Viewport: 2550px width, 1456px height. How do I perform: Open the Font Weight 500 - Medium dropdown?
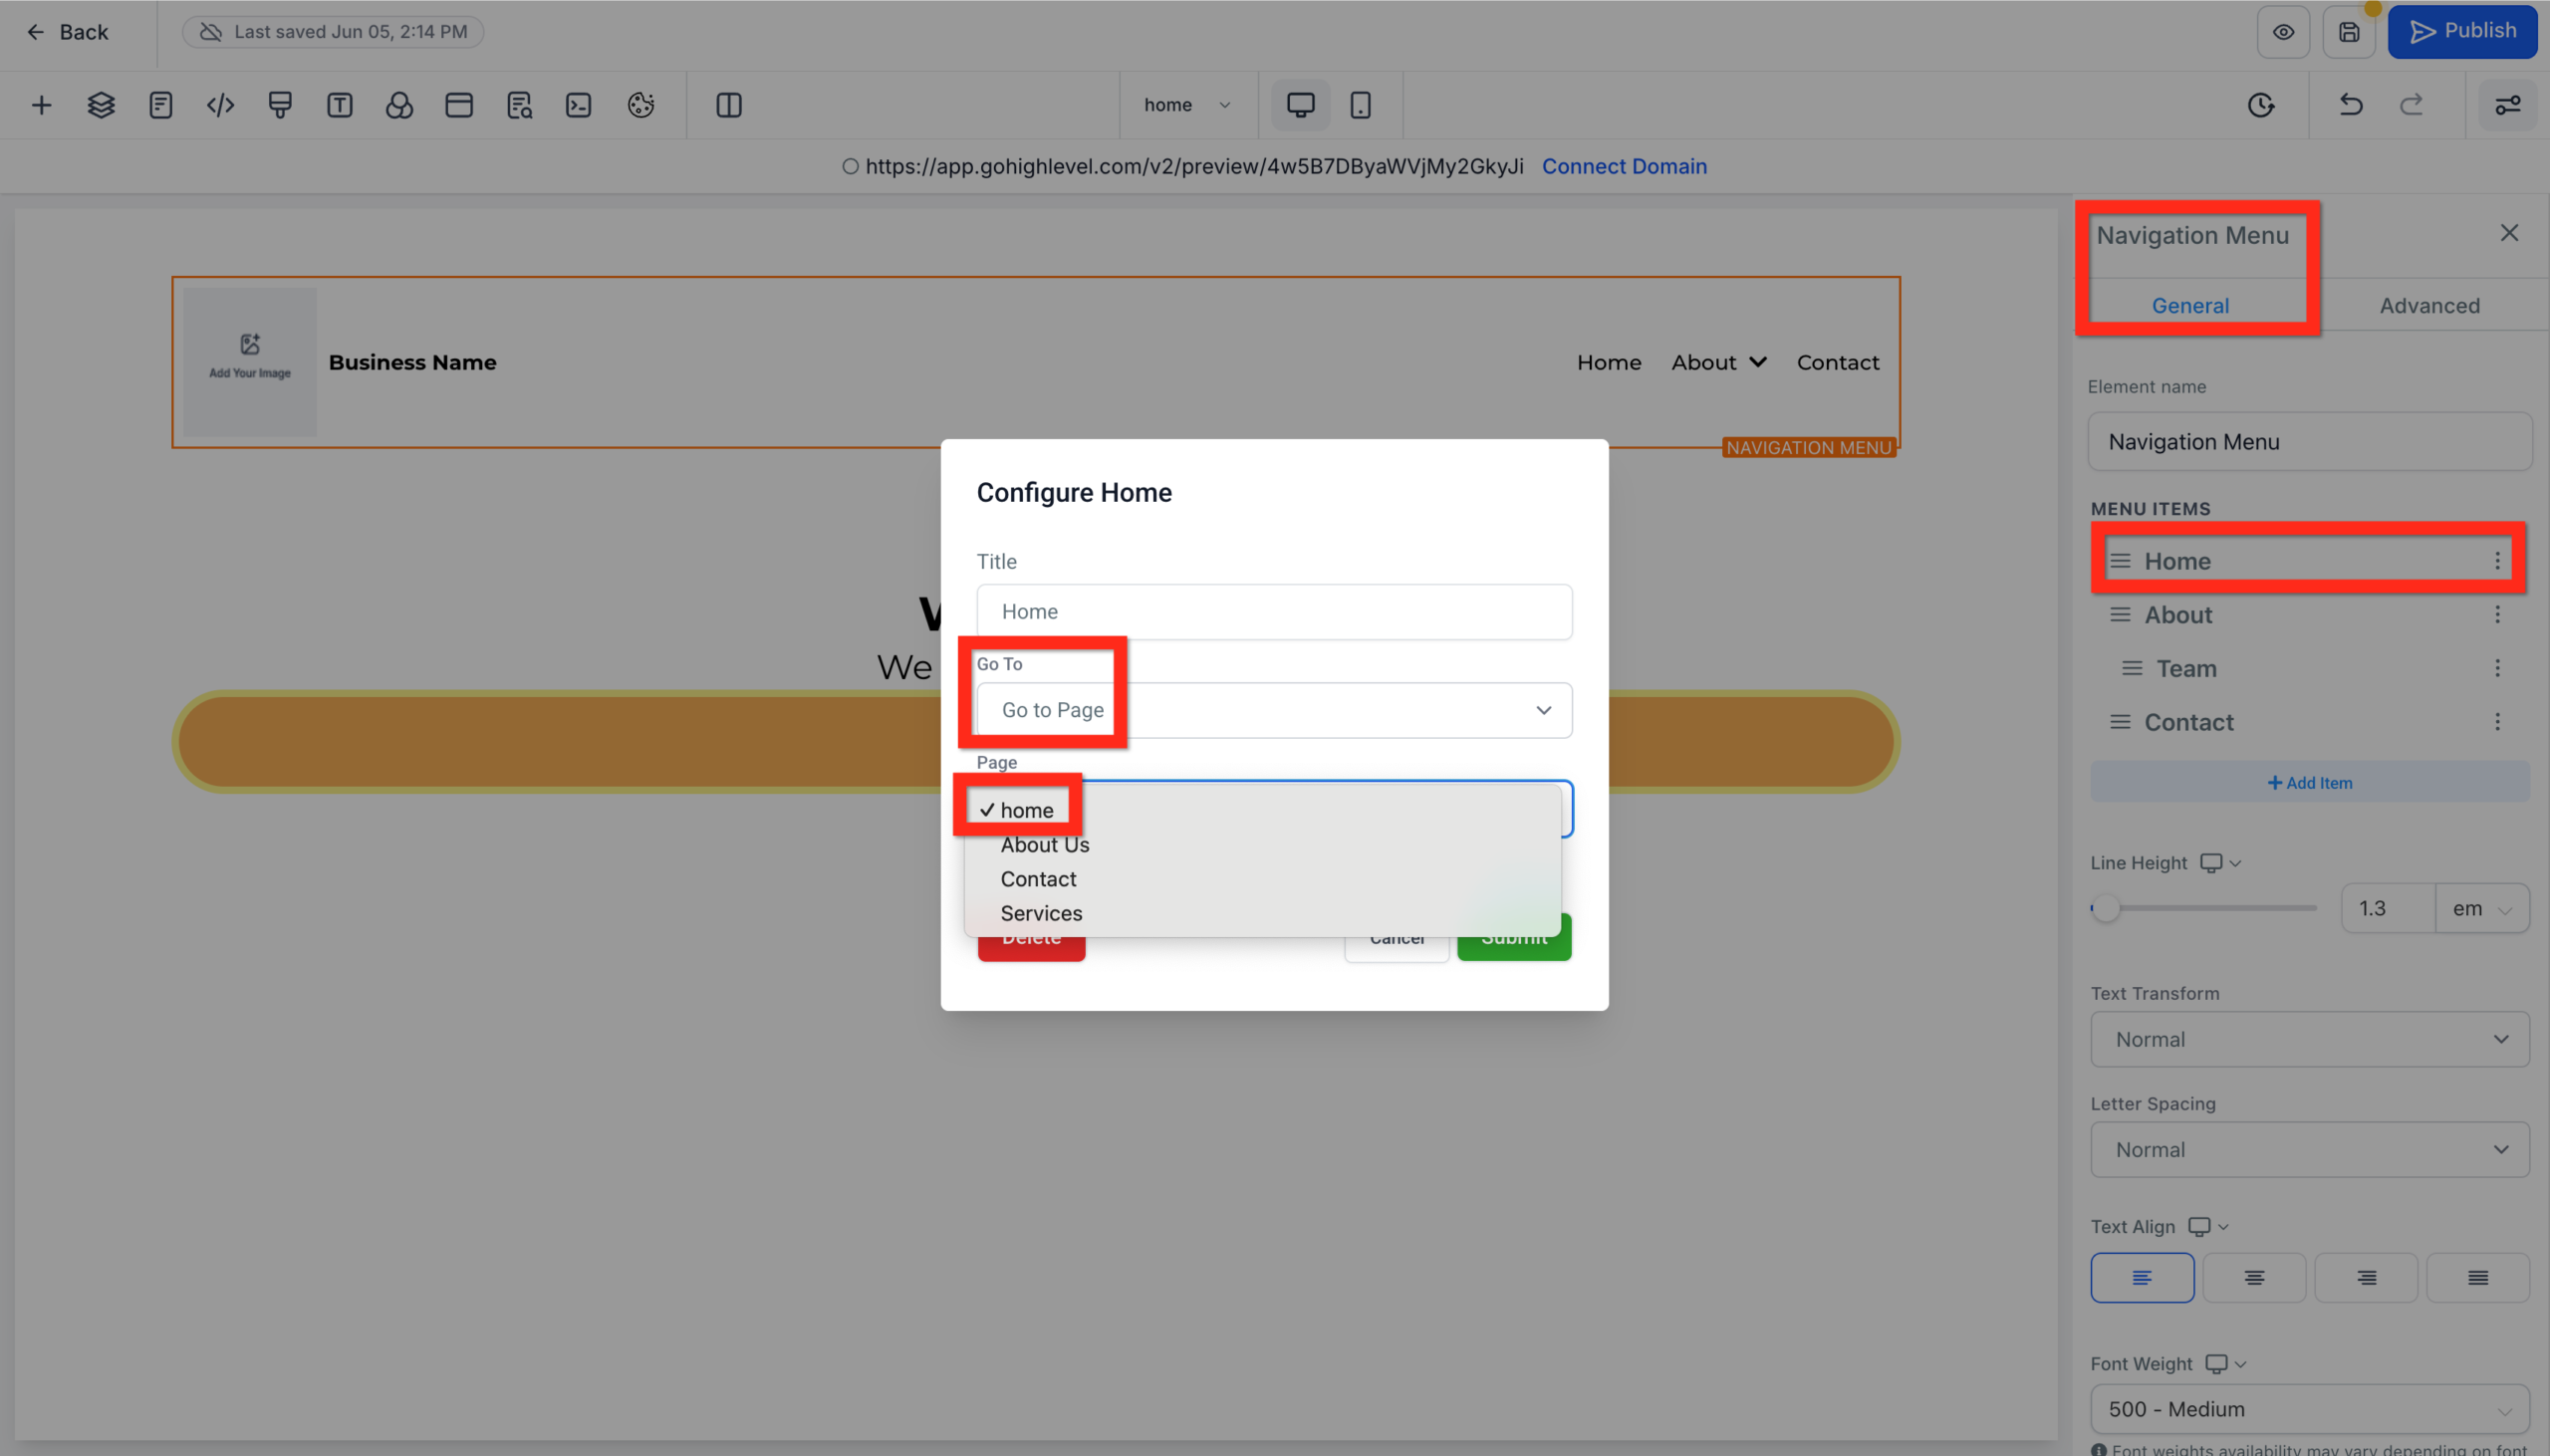(2308, 1408)
